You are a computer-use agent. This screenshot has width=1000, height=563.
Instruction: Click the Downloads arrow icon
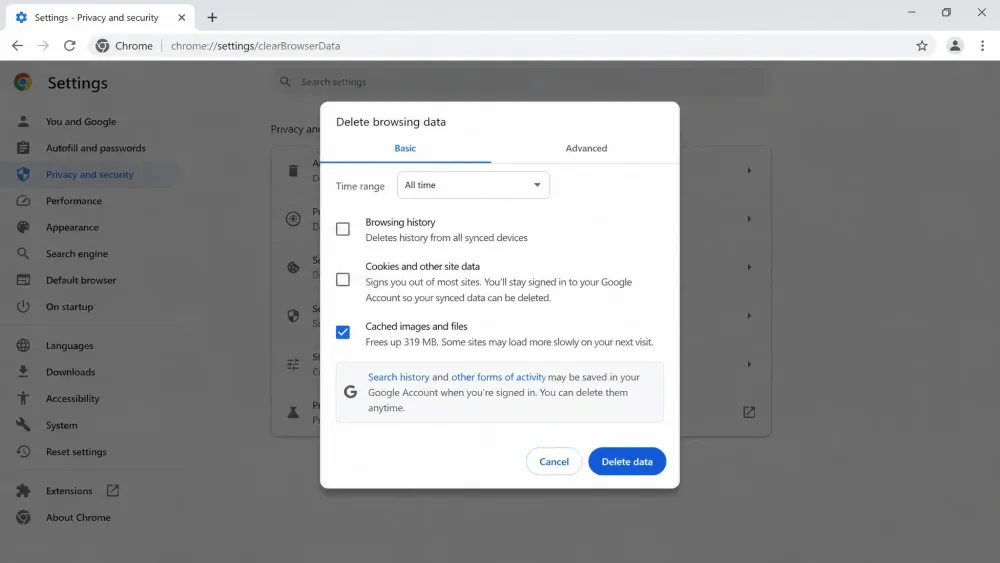(23, 372)
